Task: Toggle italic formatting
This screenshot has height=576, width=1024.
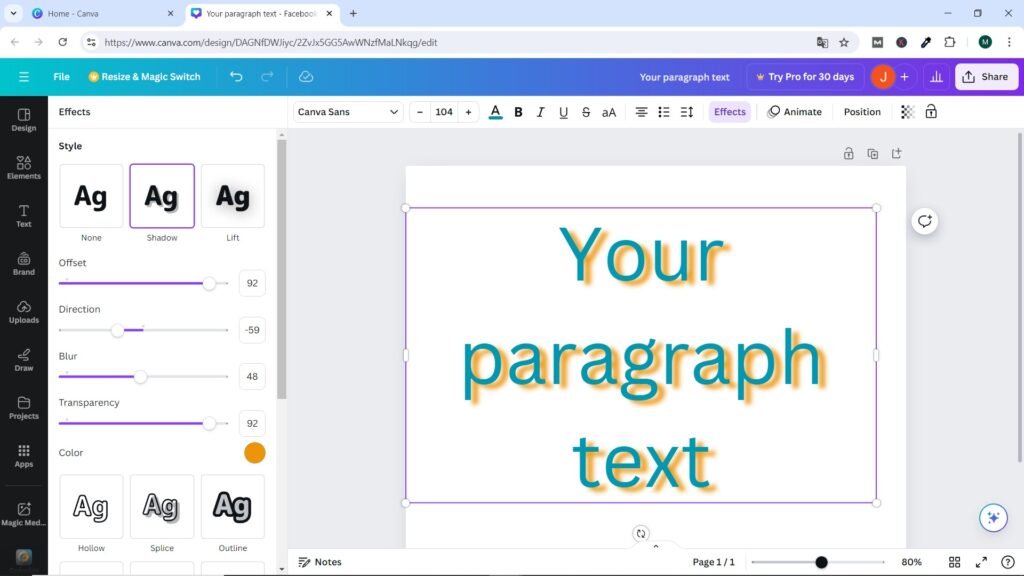Action: click(x=540, y=112)
